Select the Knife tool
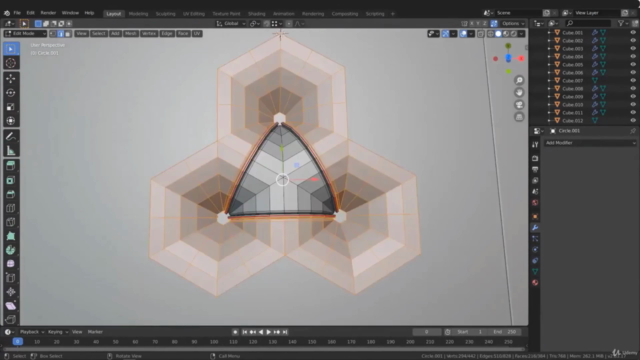The height and width of the screenshot is (360, 640). (11, 222)
